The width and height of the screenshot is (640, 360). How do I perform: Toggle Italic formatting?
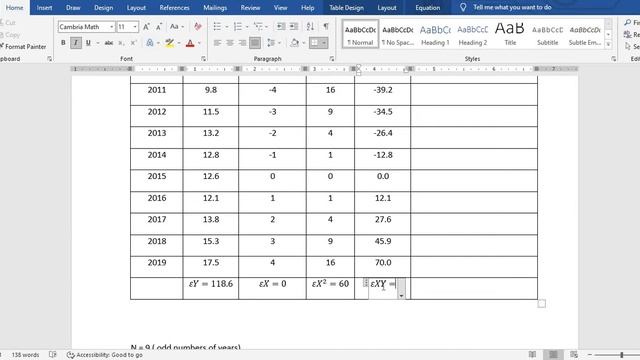point(76,43)
